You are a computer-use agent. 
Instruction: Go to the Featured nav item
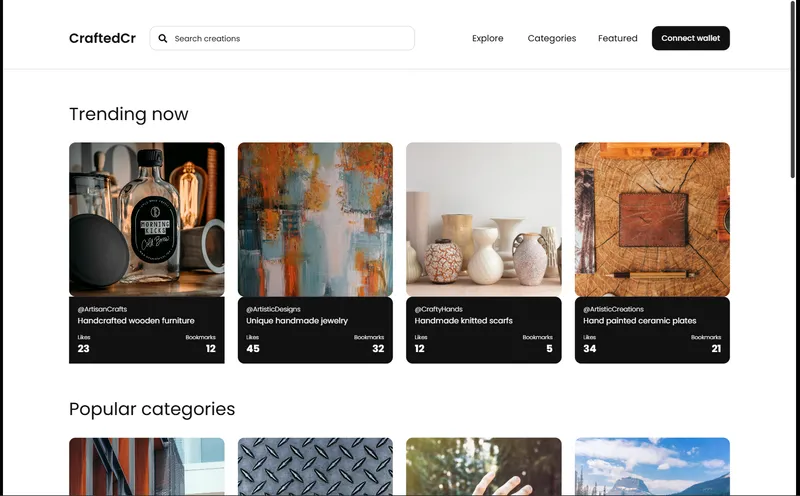click(x=617, y=38)
